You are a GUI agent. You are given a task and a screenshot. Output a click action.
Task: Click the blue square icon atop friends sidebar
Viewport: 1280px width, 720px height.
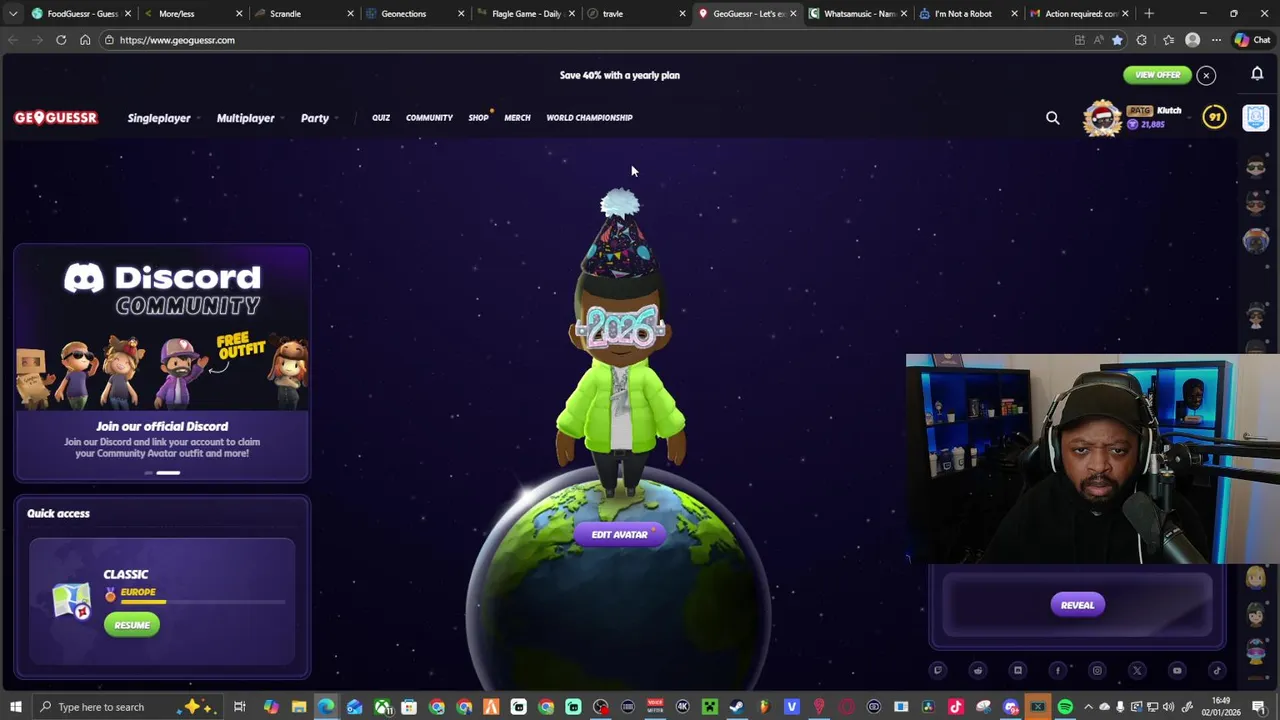tap(1256, 118)
